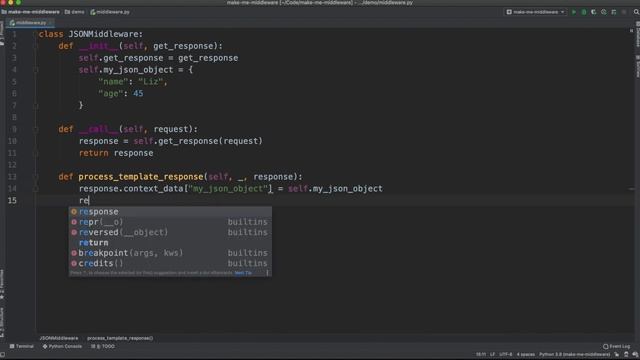
Task: Click 'process_template_response' function name on line 13
Action: [x=141, y=177]
